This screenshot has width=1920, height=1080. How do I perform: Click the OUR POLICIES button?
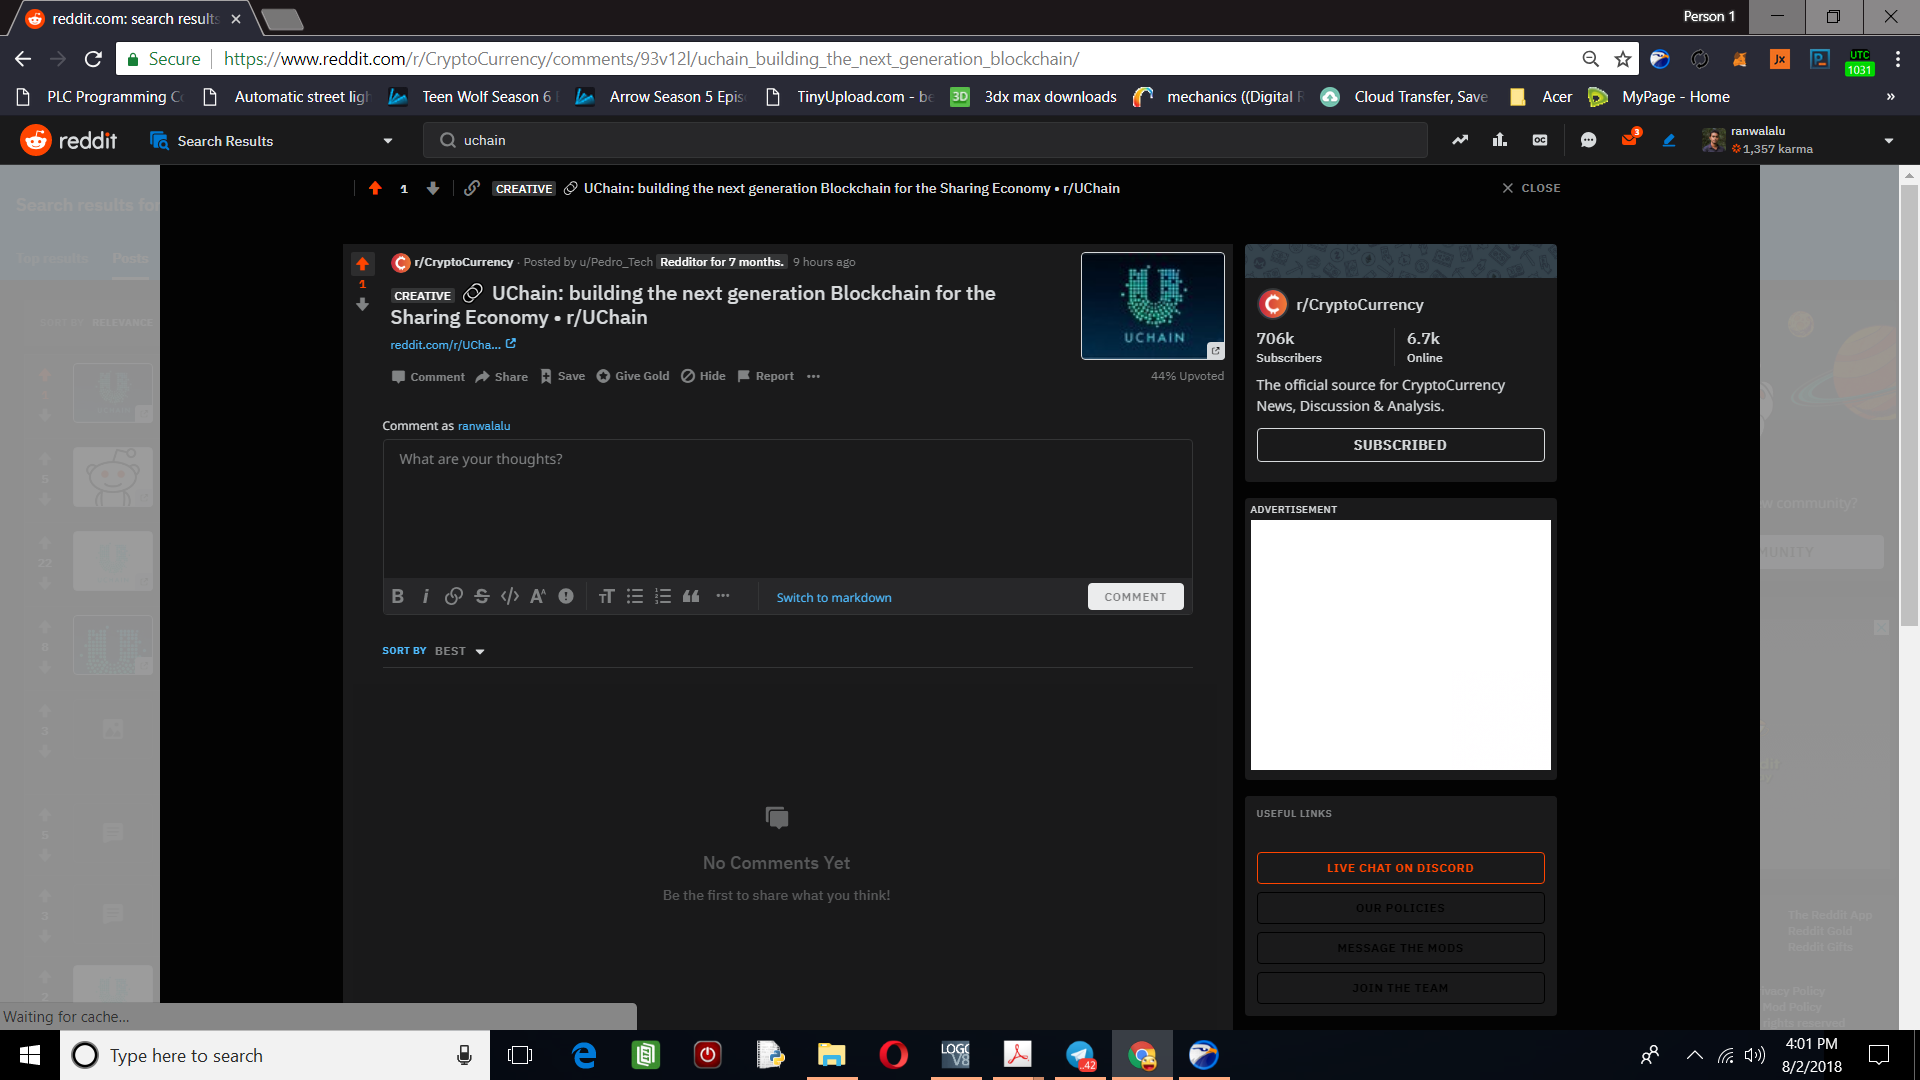(1400, 908)
